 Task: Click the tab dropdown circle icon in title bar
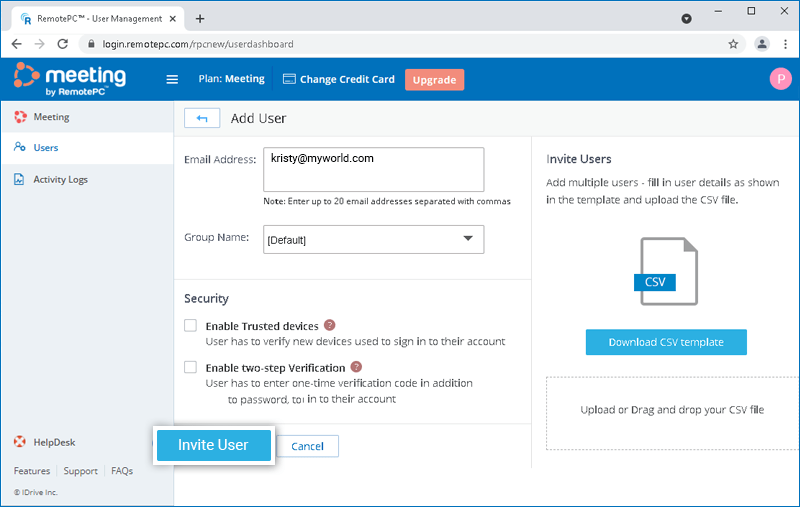click(687, 19)
